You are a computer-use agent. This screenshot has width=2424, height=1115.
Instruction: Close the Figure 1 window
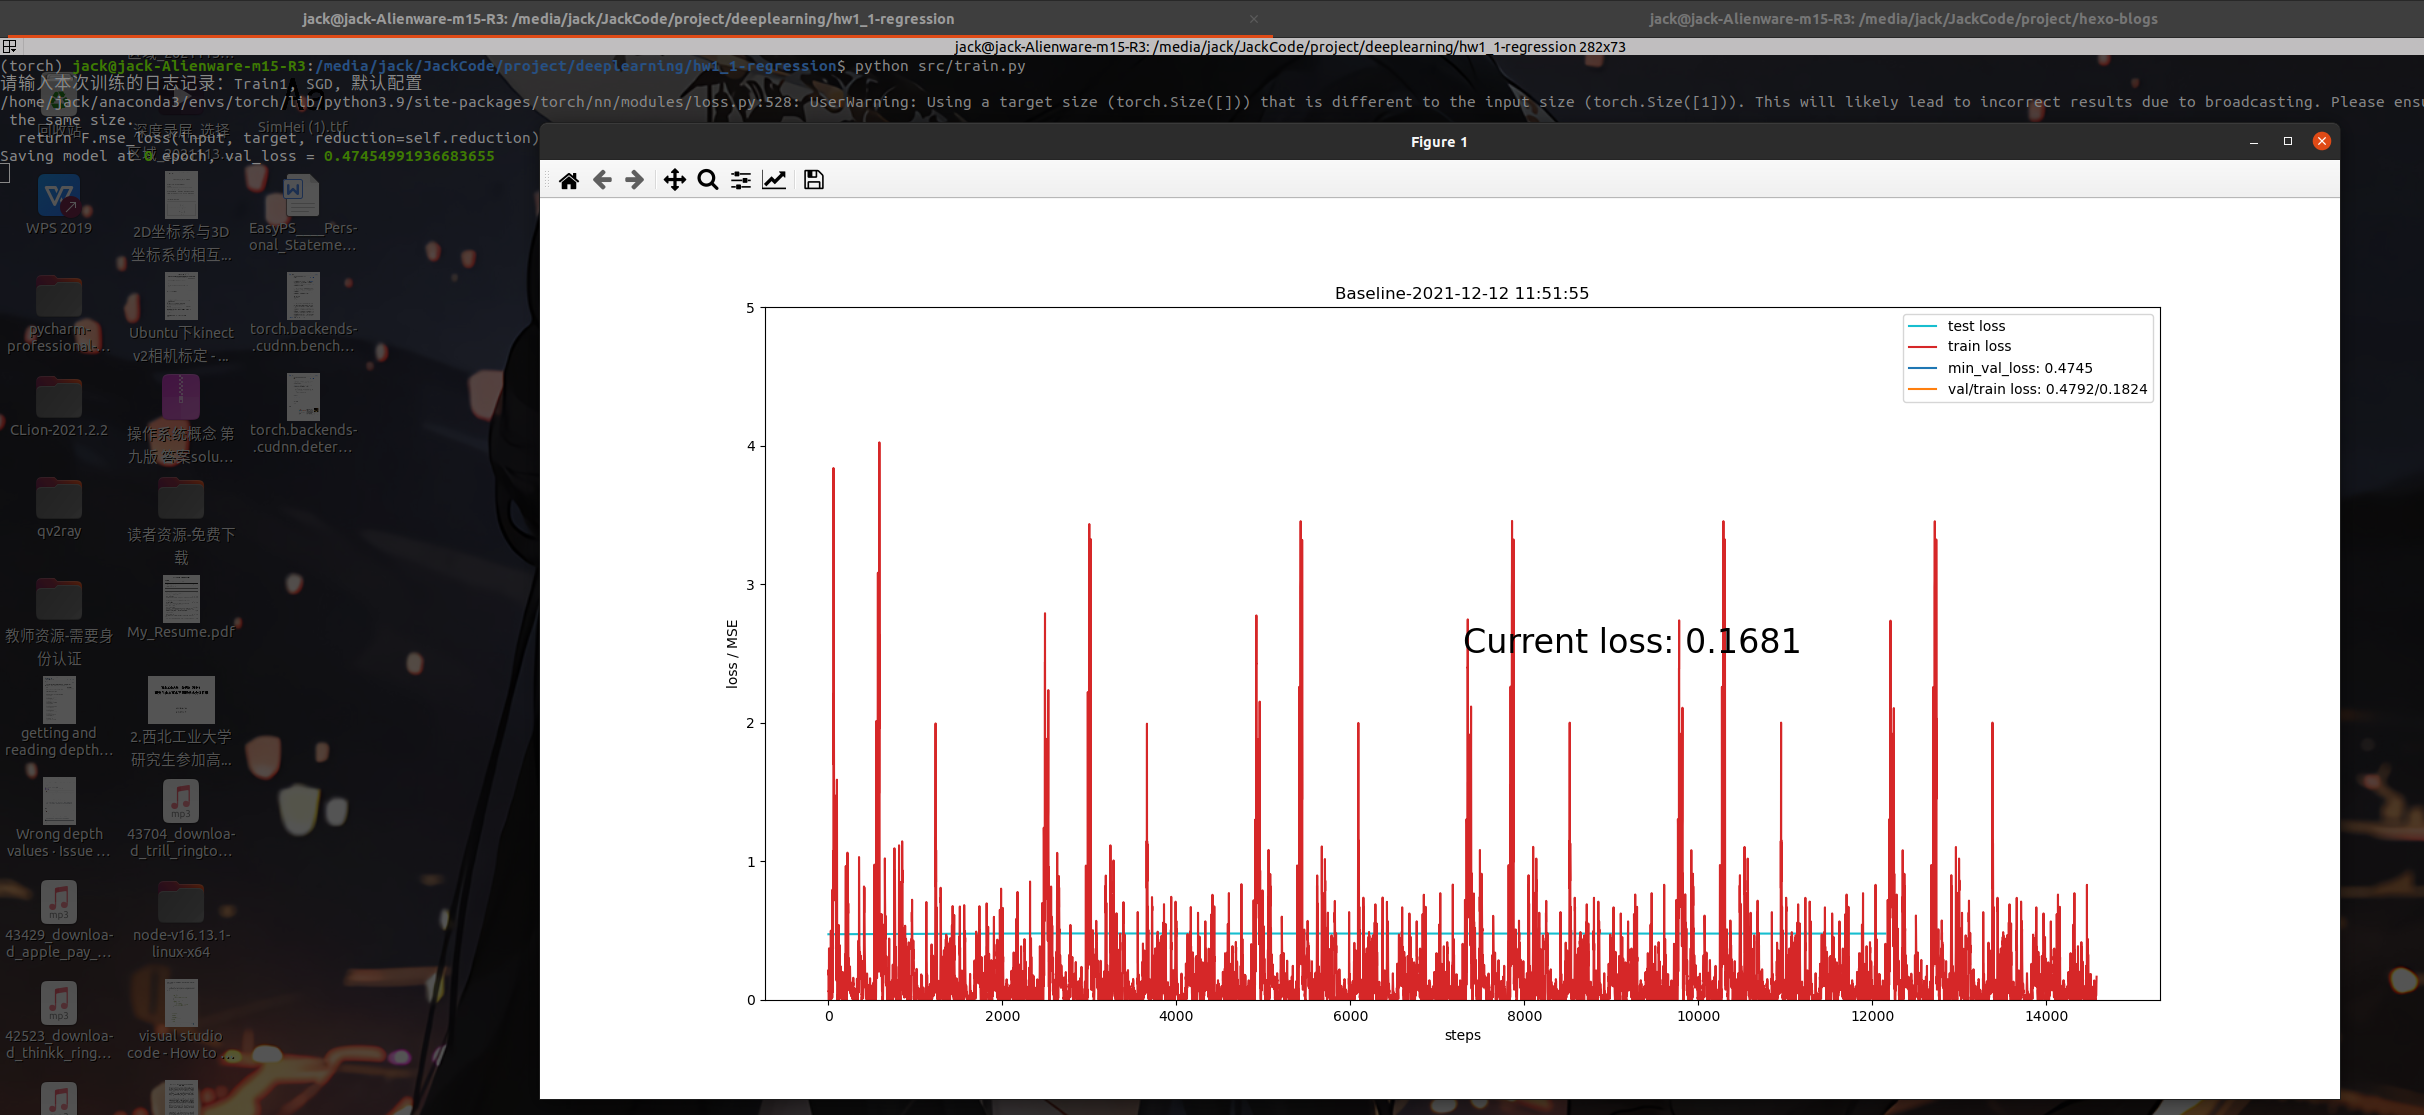click(x=2322, y=142)
